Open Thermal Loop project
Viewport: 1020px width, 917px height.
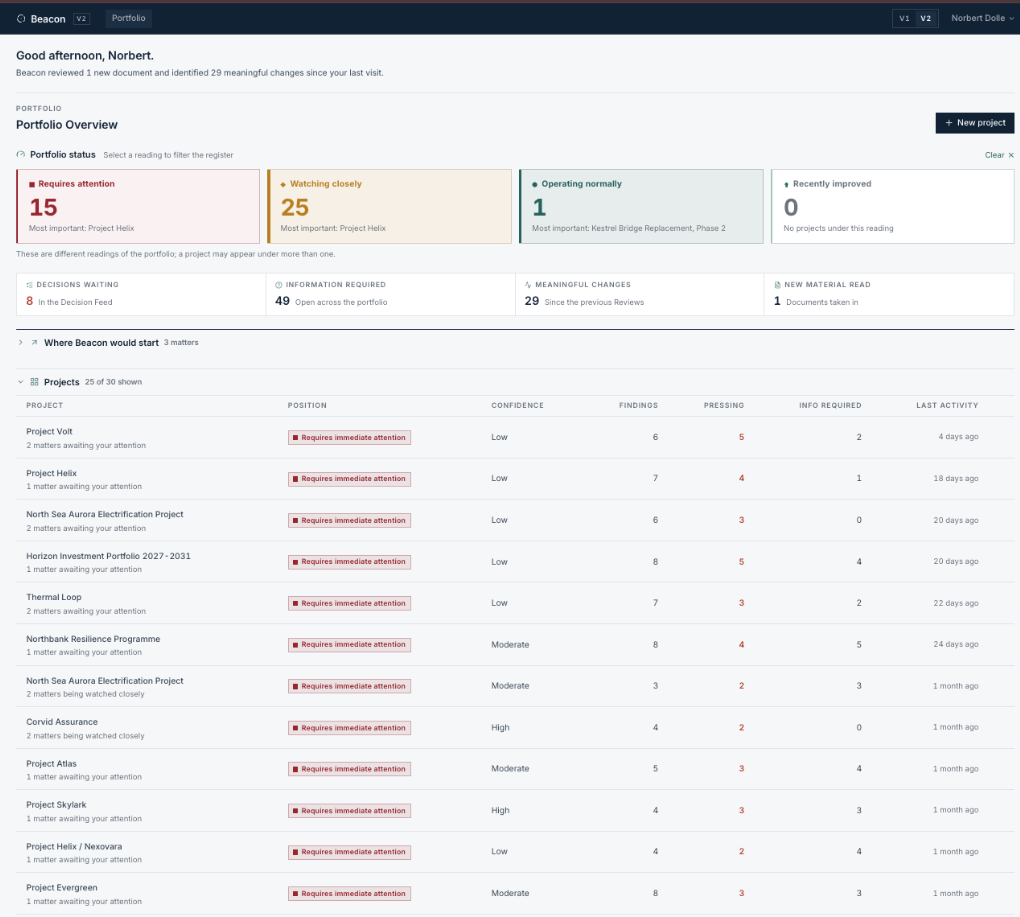point(515,604)
